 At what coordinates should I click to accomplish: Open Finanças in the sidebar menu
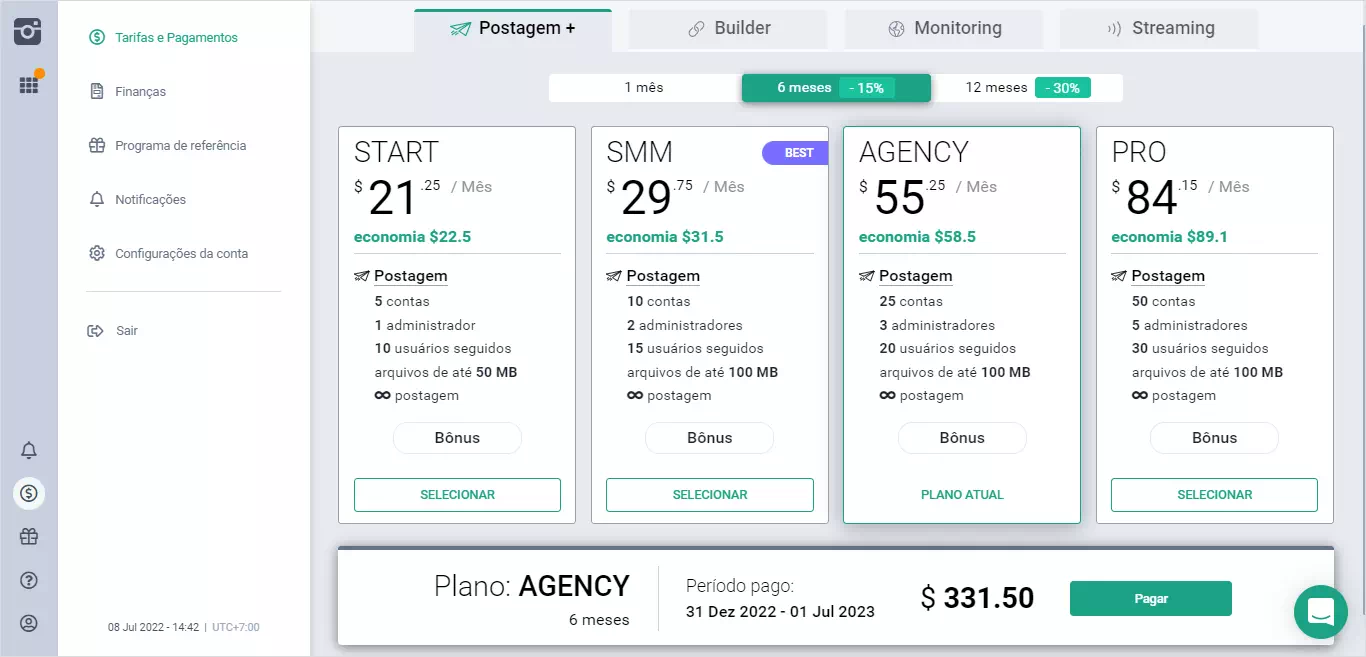pos(140,92)
